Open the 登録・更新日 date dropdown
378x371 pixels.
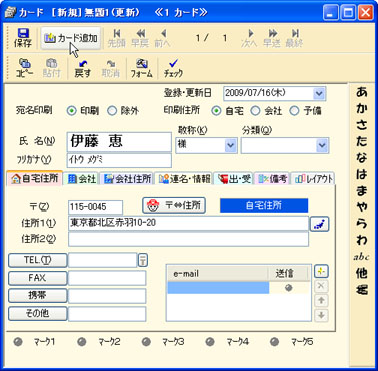(x=319, y=93)
